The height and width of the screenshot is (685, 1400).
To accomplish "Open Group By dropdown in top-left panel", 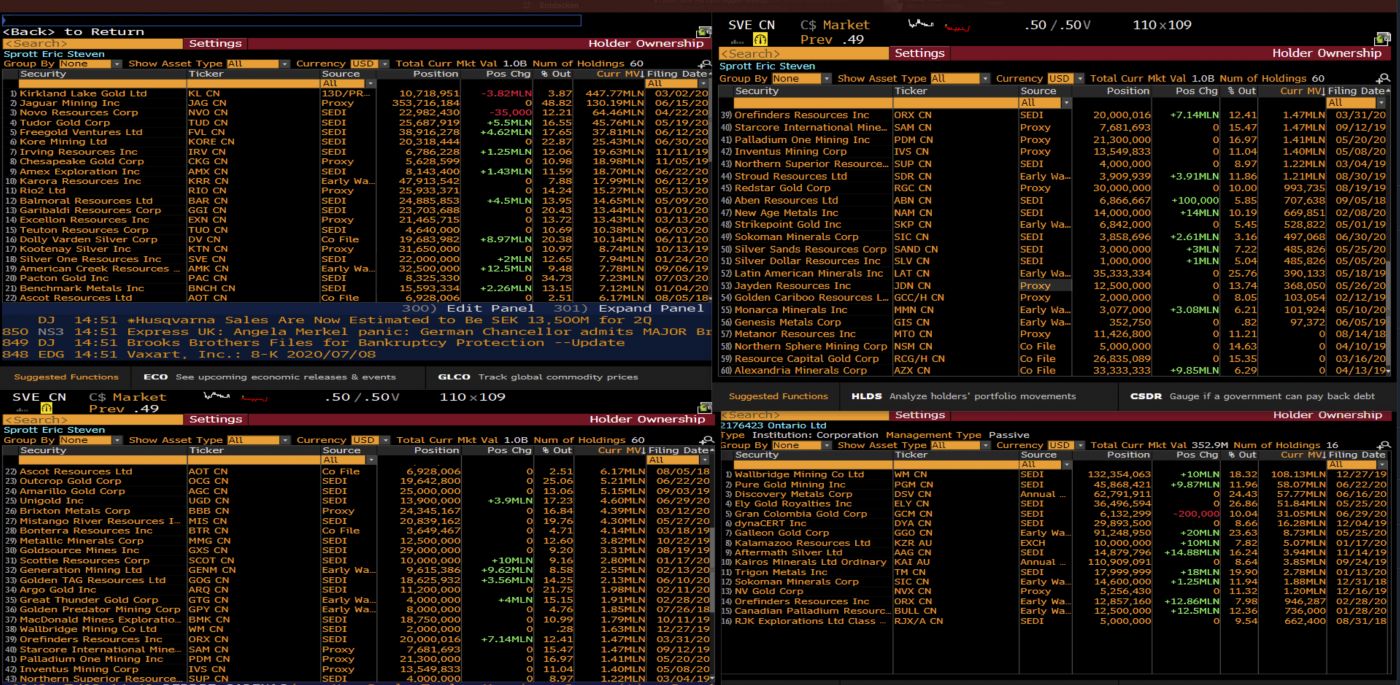I will pyautogui.click(x=90, y=64).
